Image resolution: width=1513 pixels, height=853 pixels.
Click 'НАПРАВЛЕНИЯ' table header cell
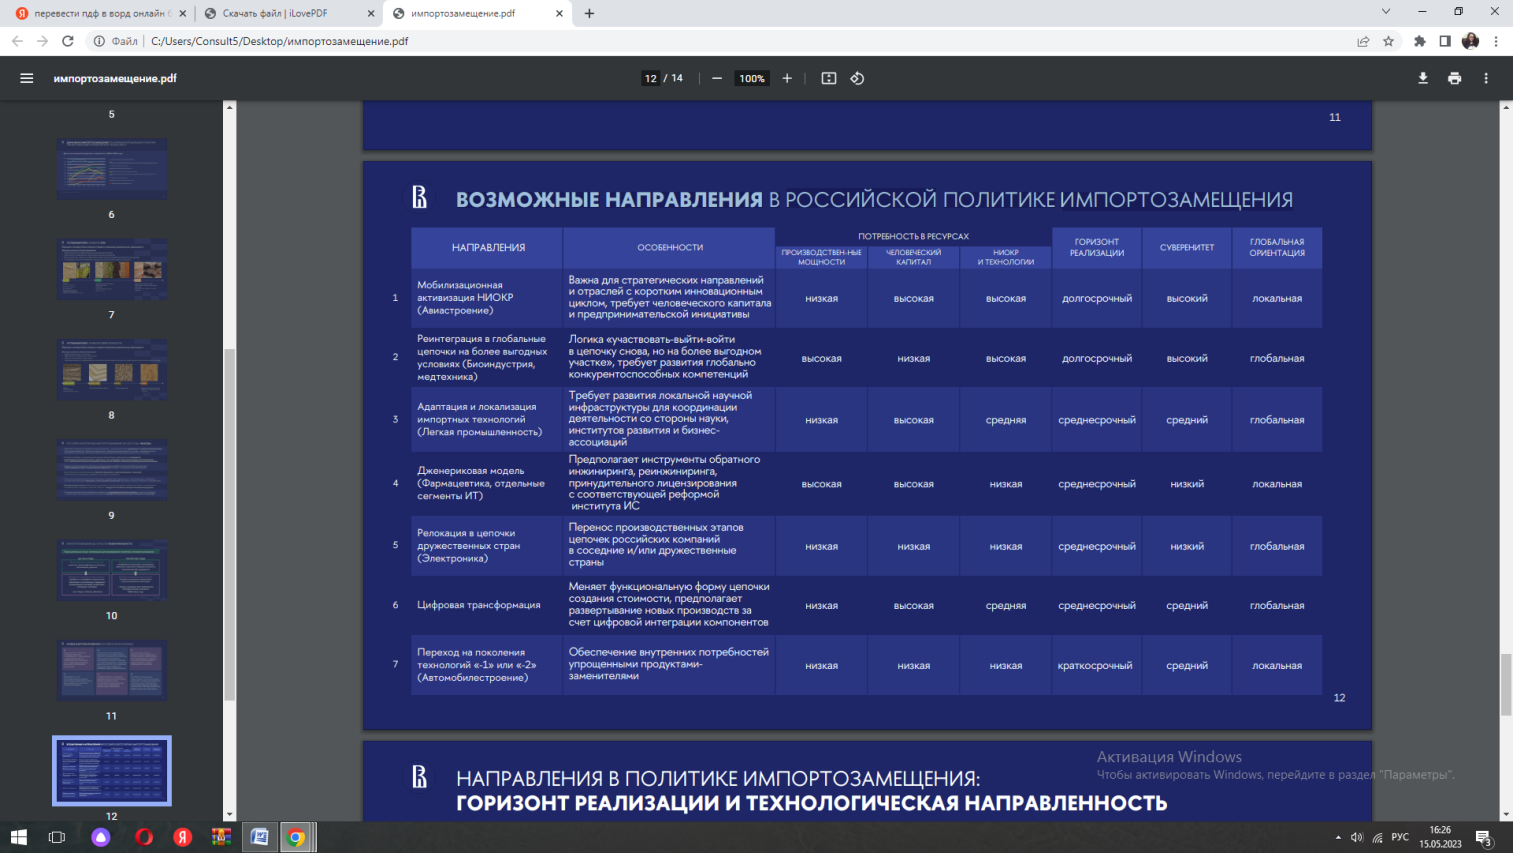(488, 247)
